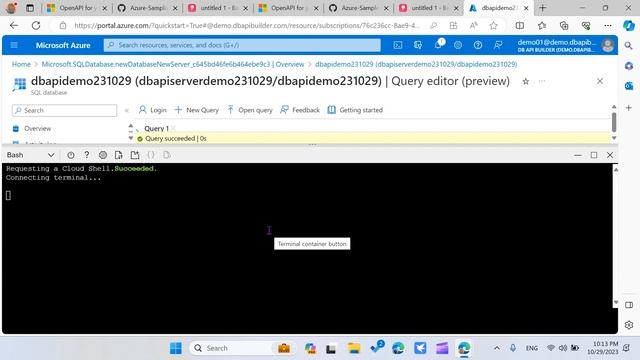
Task: Open the Azure portal hamburger menu
Action: point(14,45)
